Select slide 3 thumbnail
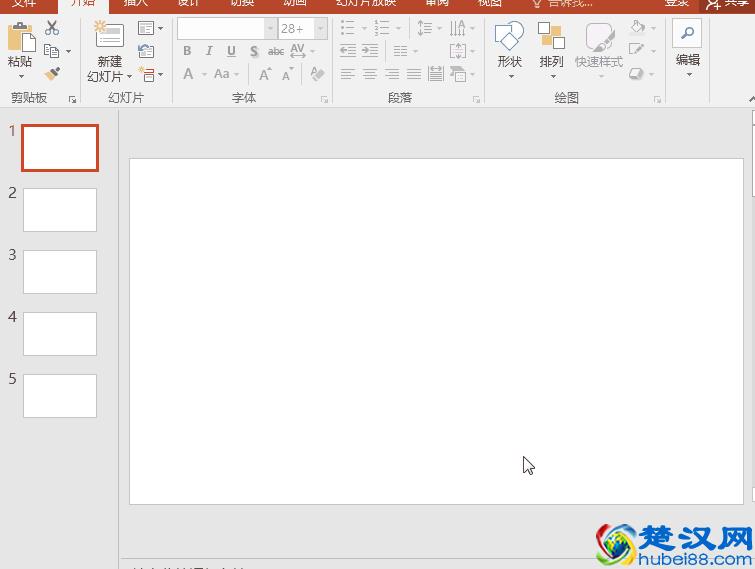Image resolution: width=755 pixels, height=569 pixels. coord(60,272)
